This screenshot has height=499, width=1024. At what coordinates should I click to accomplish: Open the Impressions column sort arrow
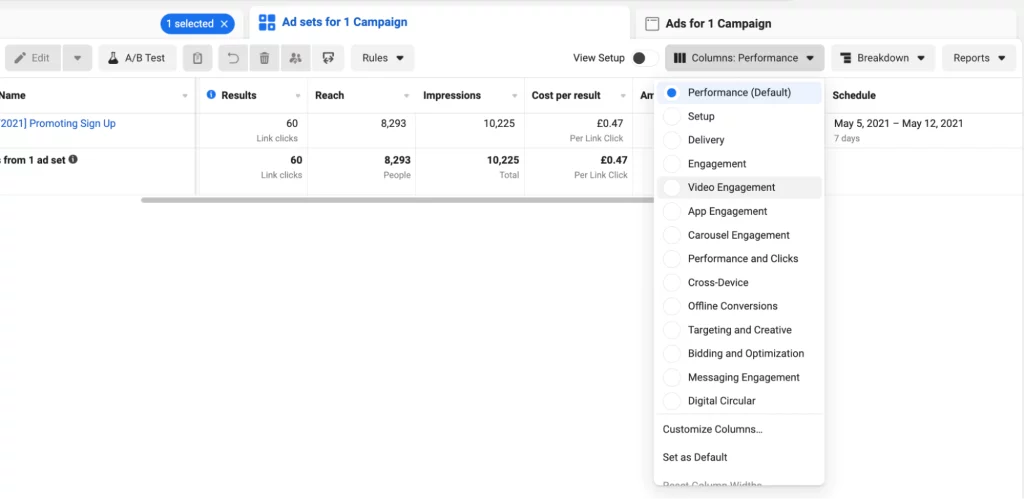pos(515,96)
